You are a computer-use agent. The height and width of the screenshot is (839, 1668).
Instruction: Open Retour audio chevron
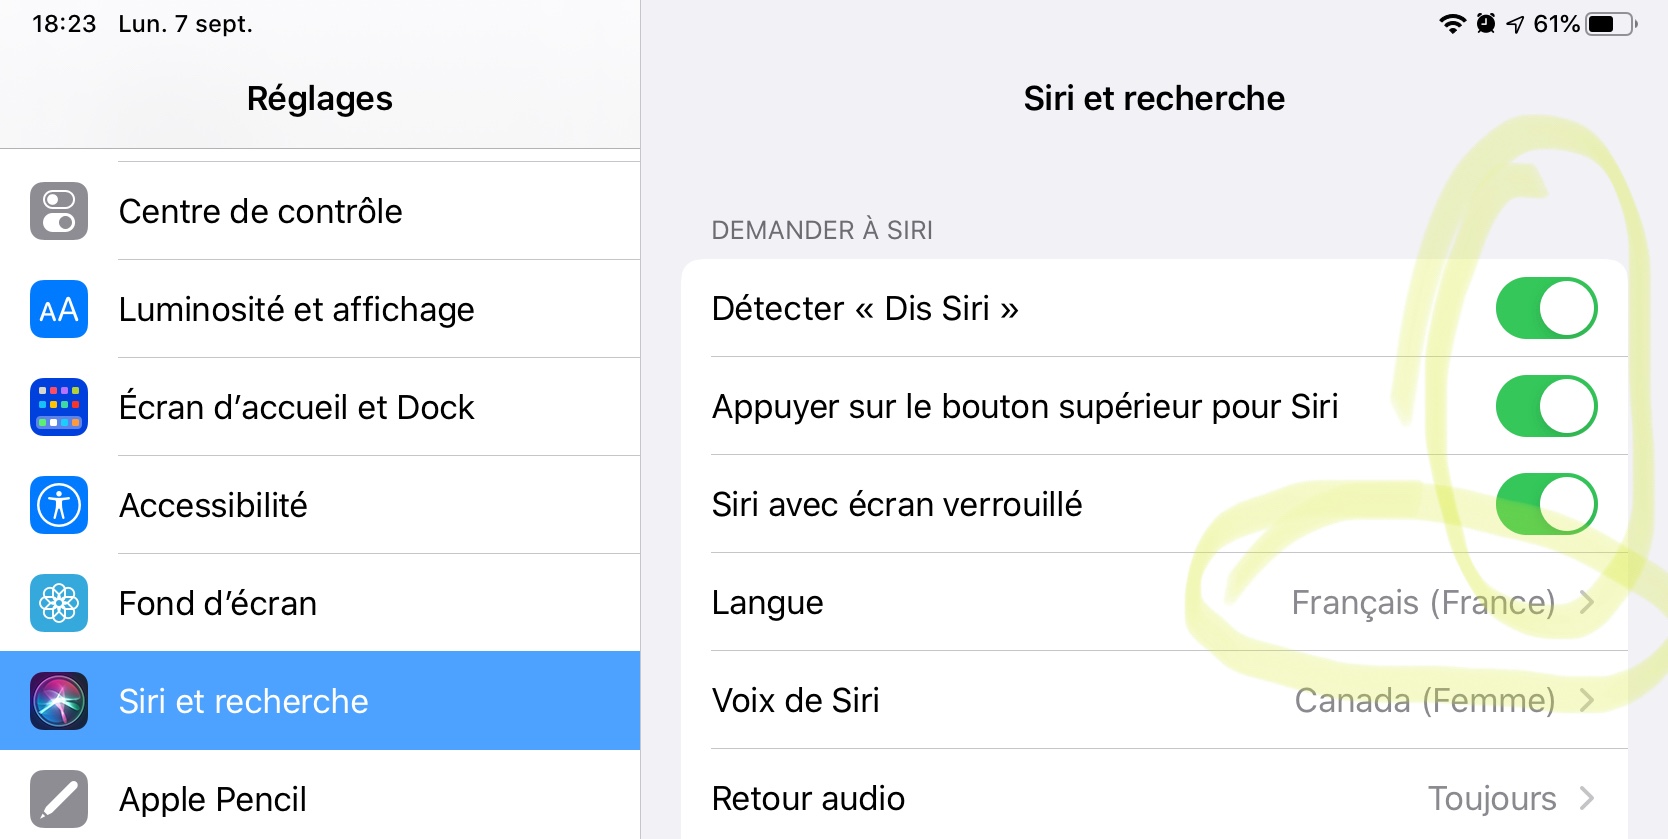point(1586,798)
